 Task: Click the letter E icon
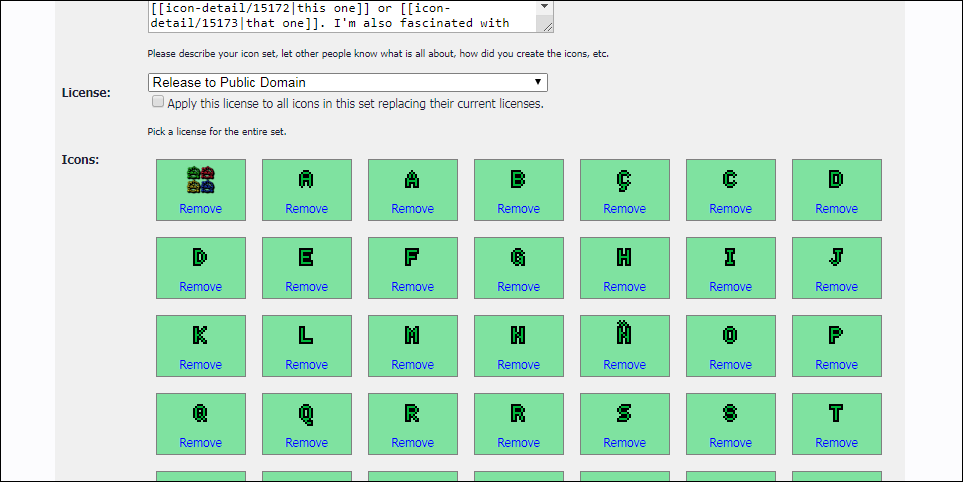[306, 257]
